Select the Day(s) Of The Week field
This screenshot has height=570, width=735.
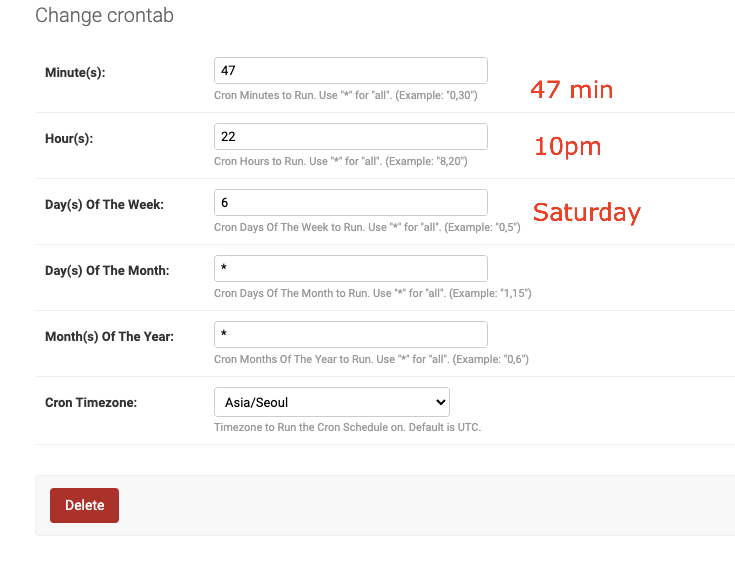point(351,203)
